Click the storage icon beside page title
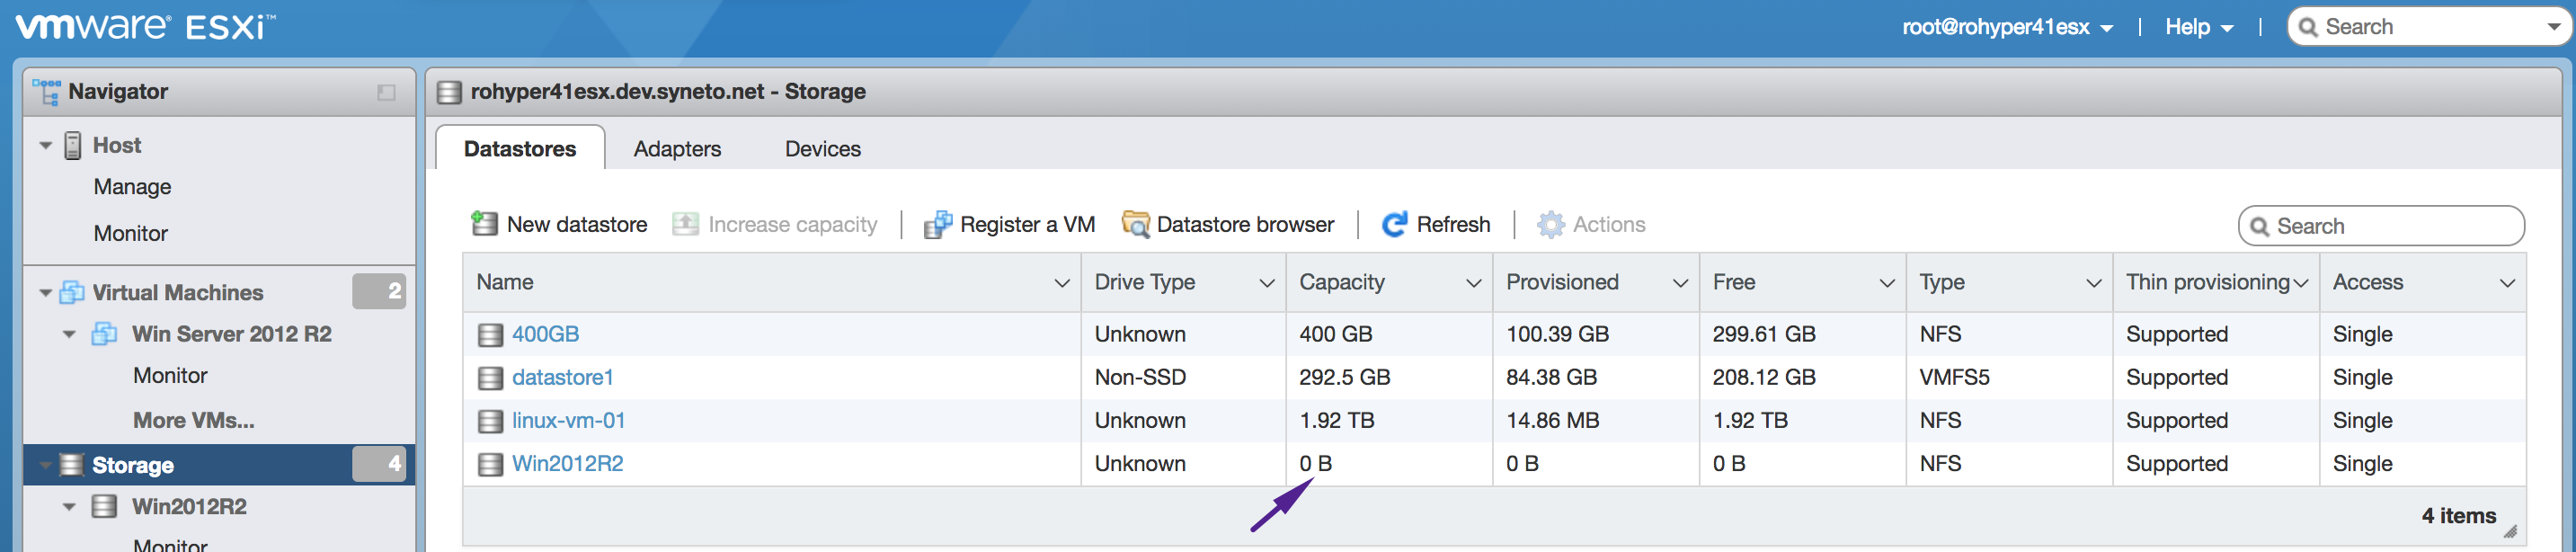This screenshot has height=552, width=2576. (450, 92)
